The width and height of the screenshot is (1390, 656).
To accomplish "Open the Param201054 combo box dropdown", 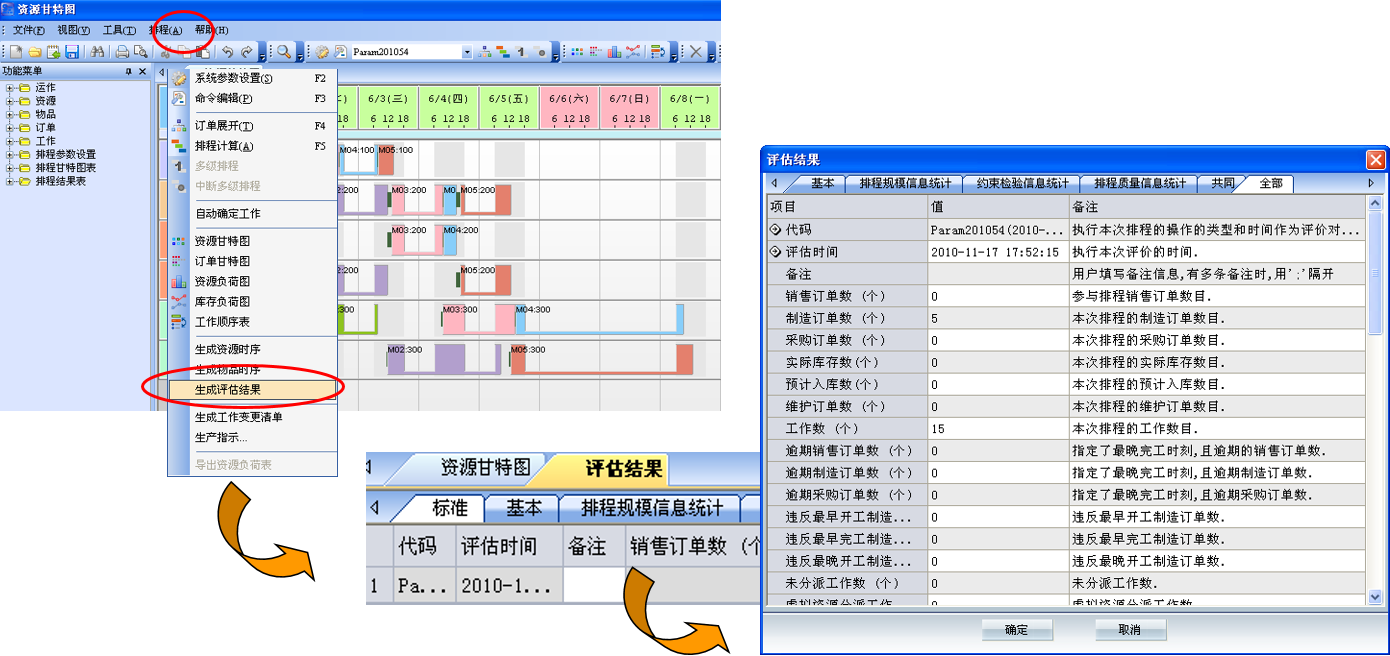I will (467, 52).
